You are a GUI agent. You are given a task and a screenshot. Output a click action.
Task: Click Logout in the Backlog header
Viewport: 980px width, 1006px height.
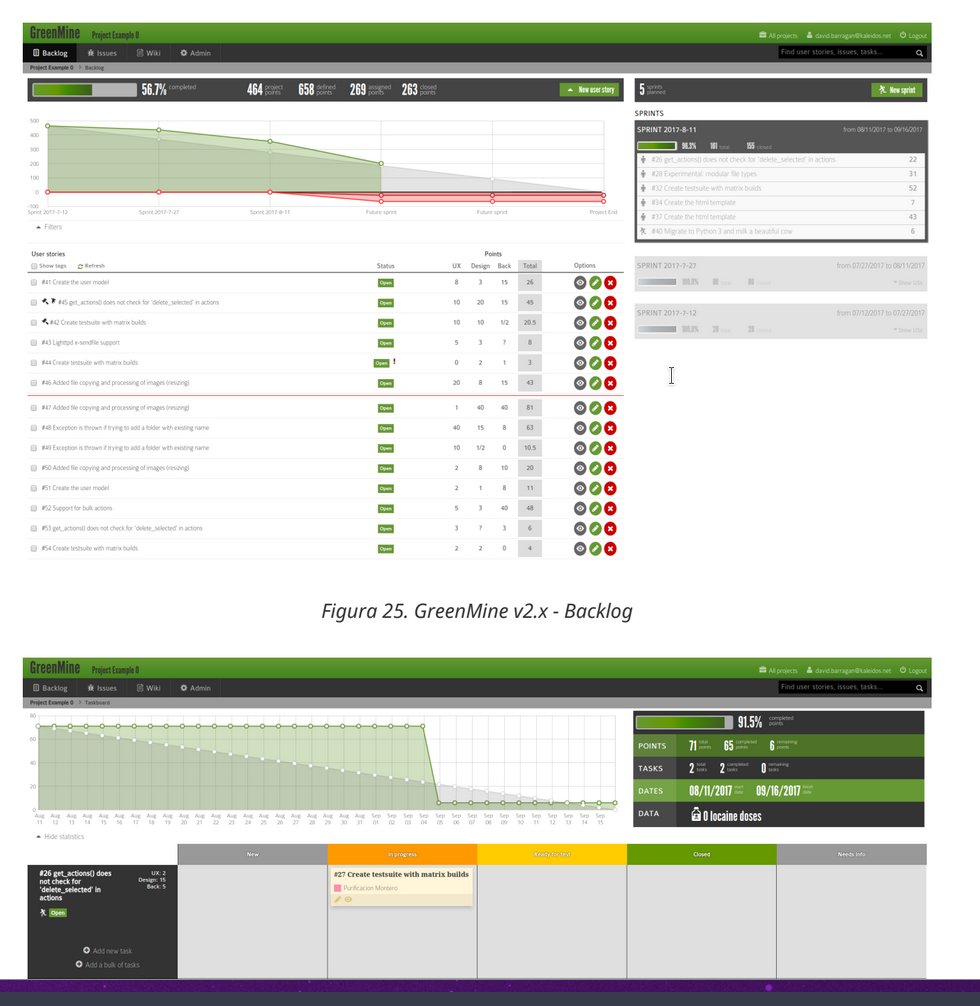pos(913,35)
